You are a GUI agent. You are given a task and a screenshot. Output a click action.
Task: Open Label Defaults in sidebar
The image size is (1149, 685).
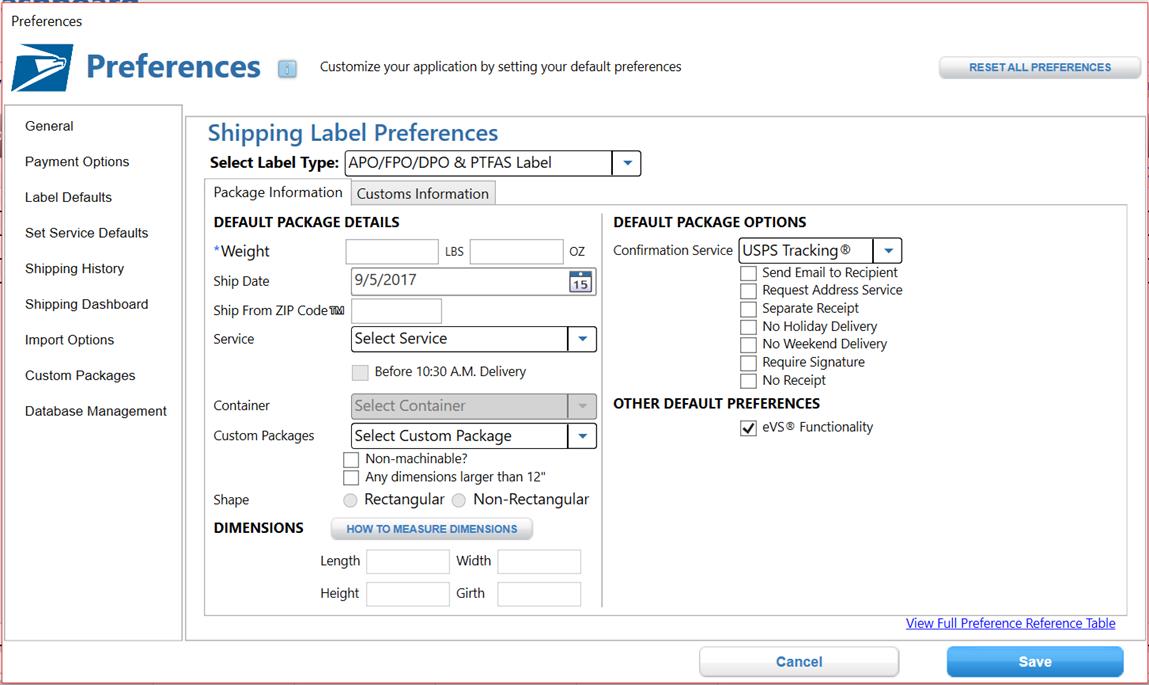click(68, 197)
